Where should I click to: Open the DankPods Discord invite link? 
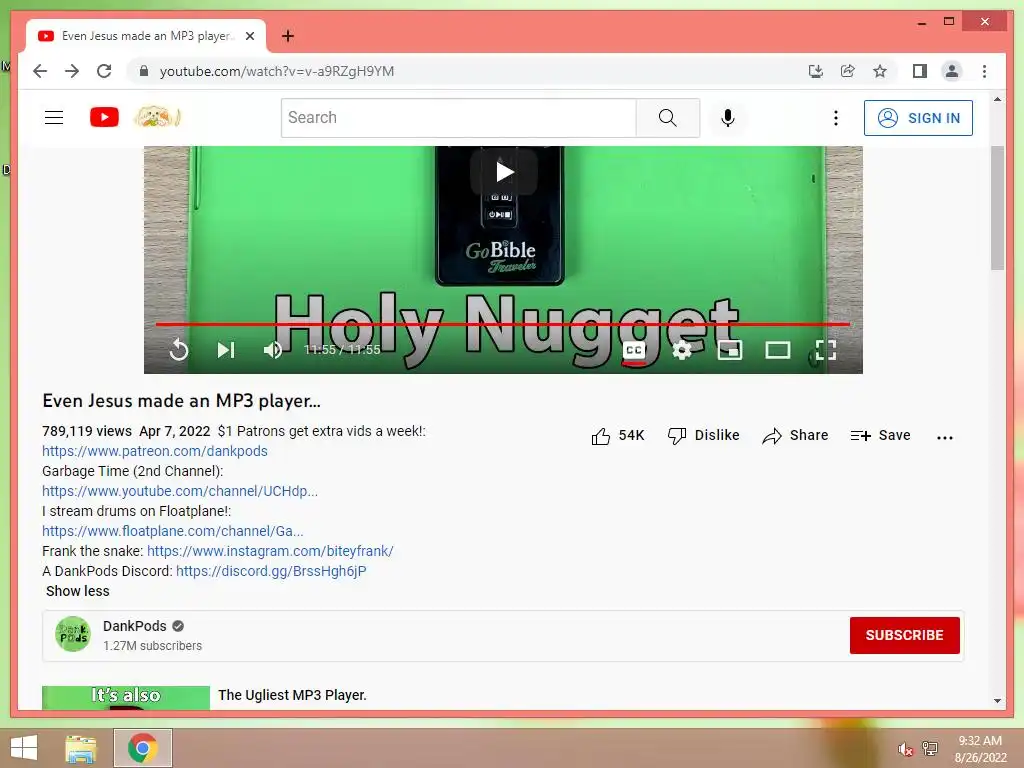pos(271,571)
